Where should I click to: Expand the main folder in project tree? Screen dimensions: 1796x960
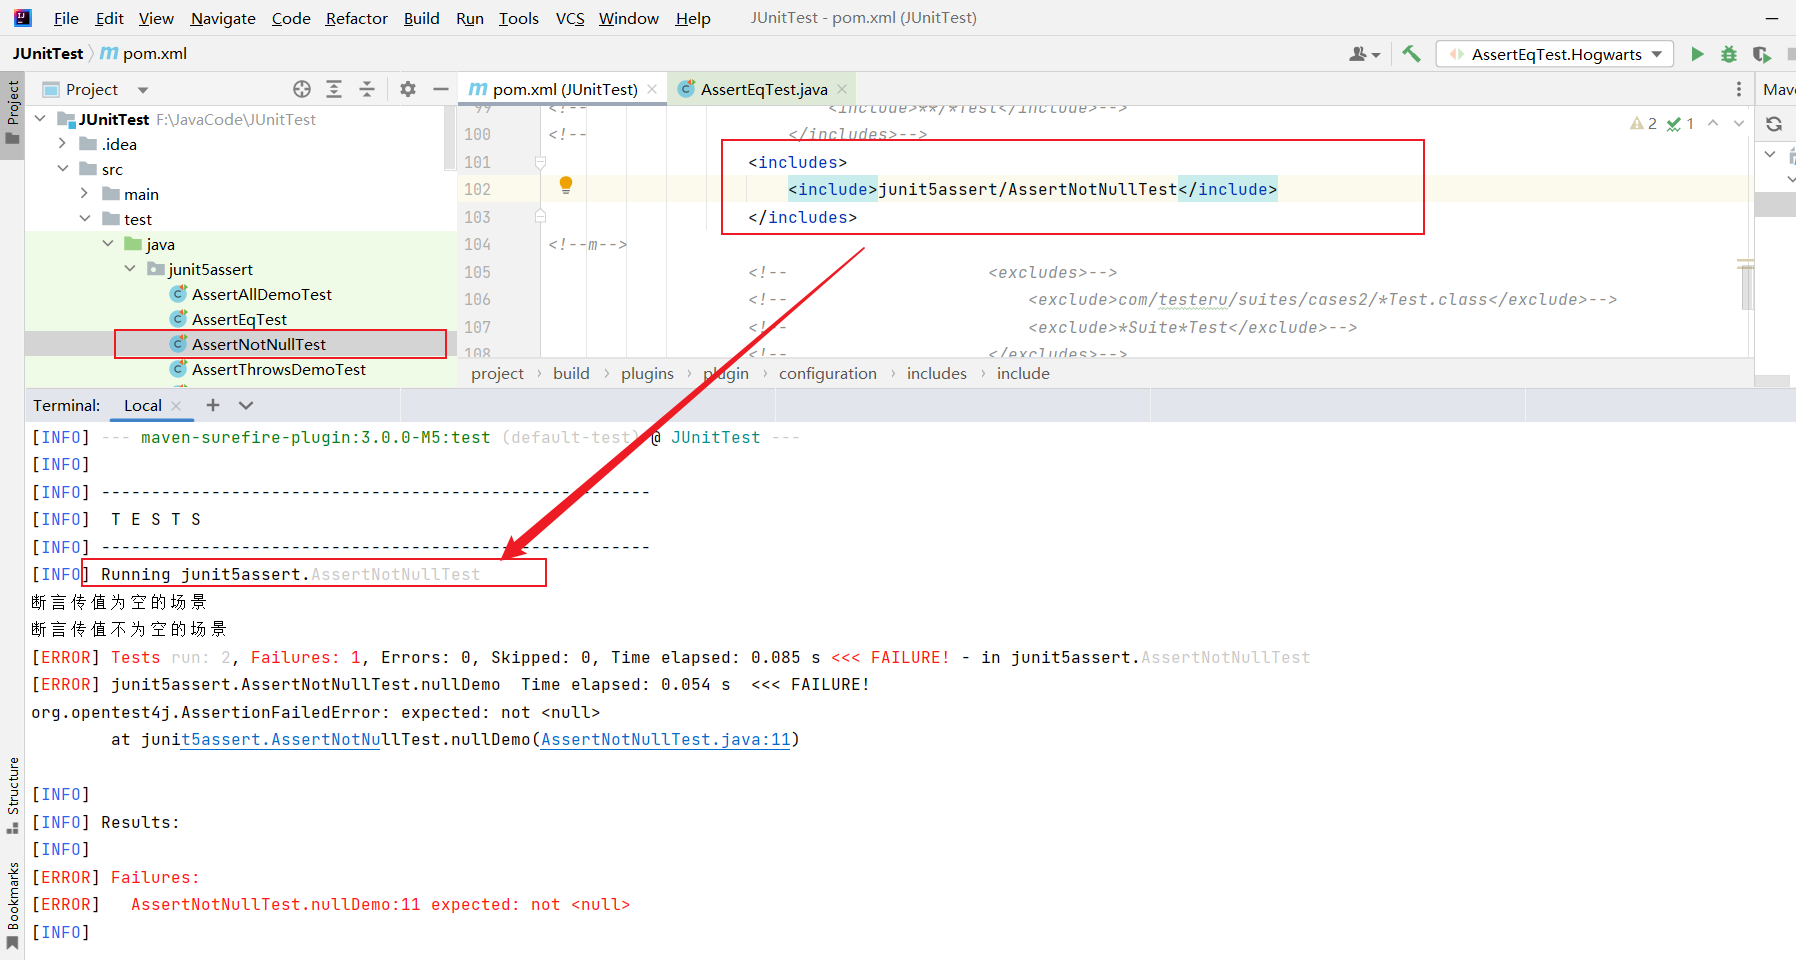coord(85,194)
